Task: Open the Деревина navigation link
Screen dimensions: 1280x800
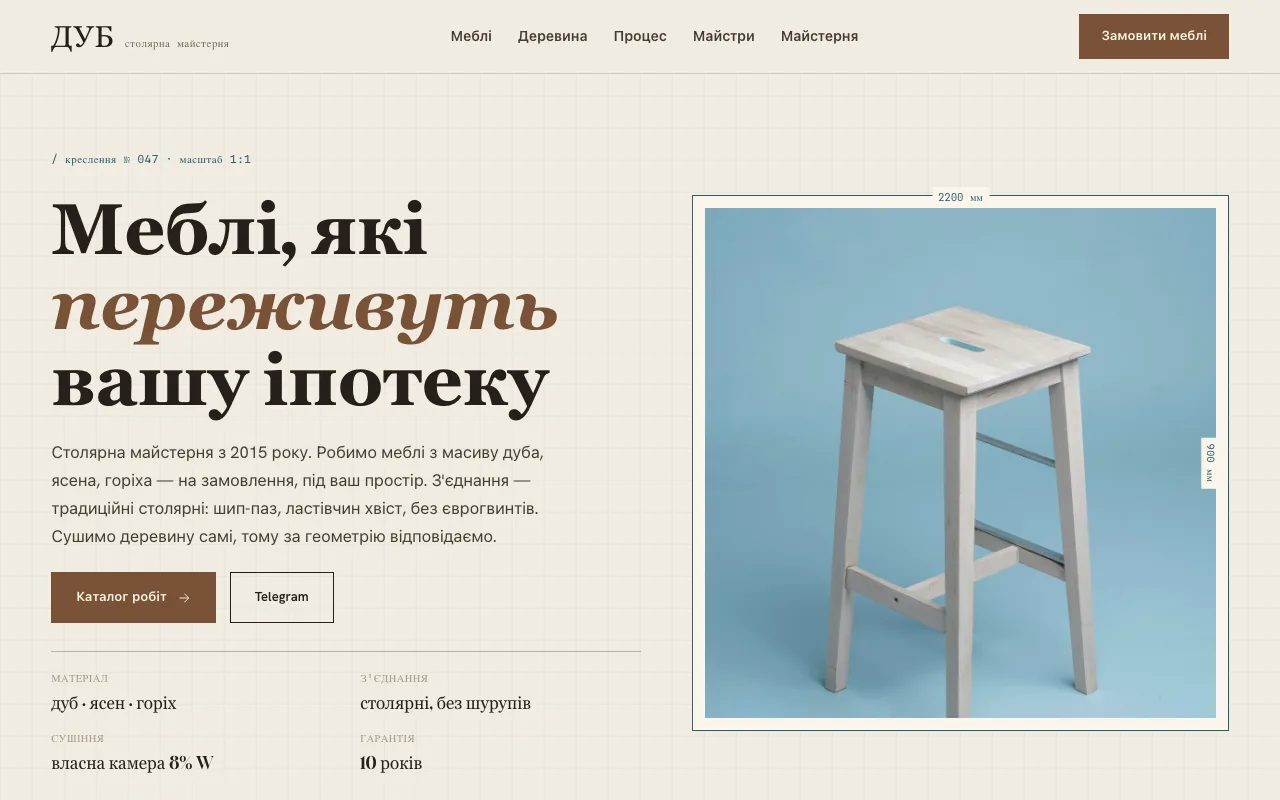Action: (552, 36)
